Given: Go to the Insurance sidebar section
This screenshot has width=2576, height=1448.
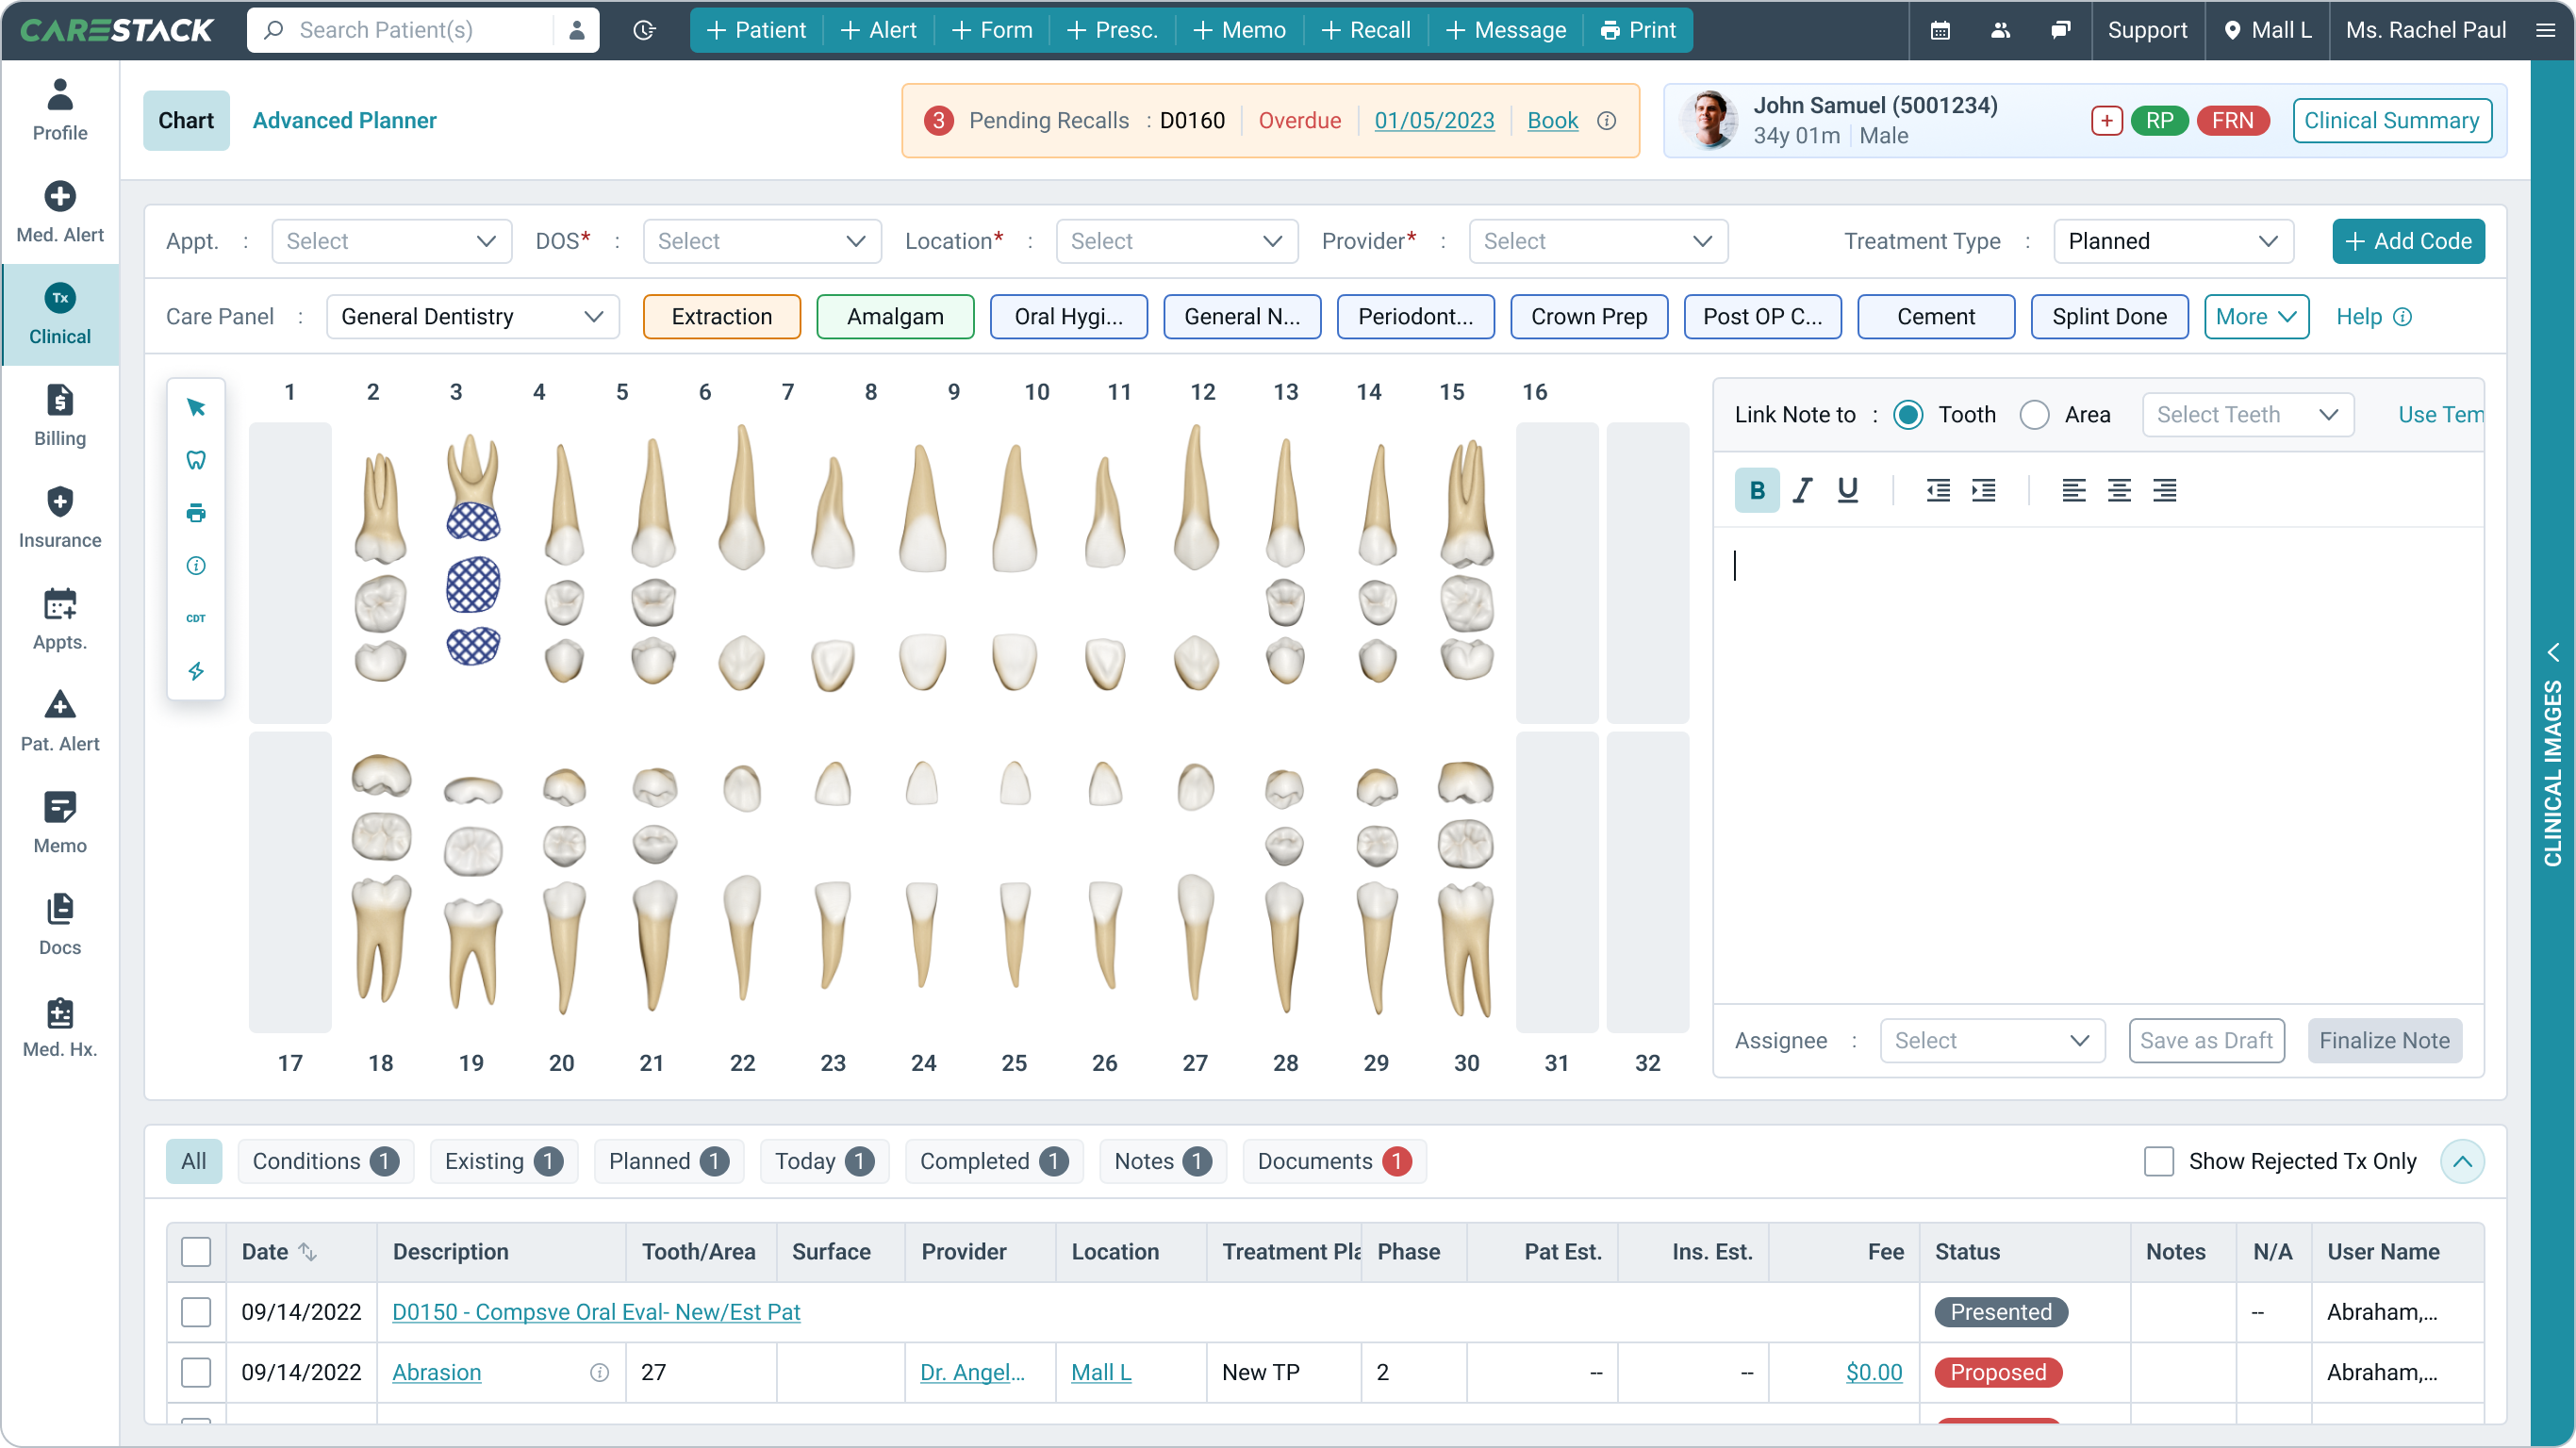Looking at the screenshot, I should (60, 518).
